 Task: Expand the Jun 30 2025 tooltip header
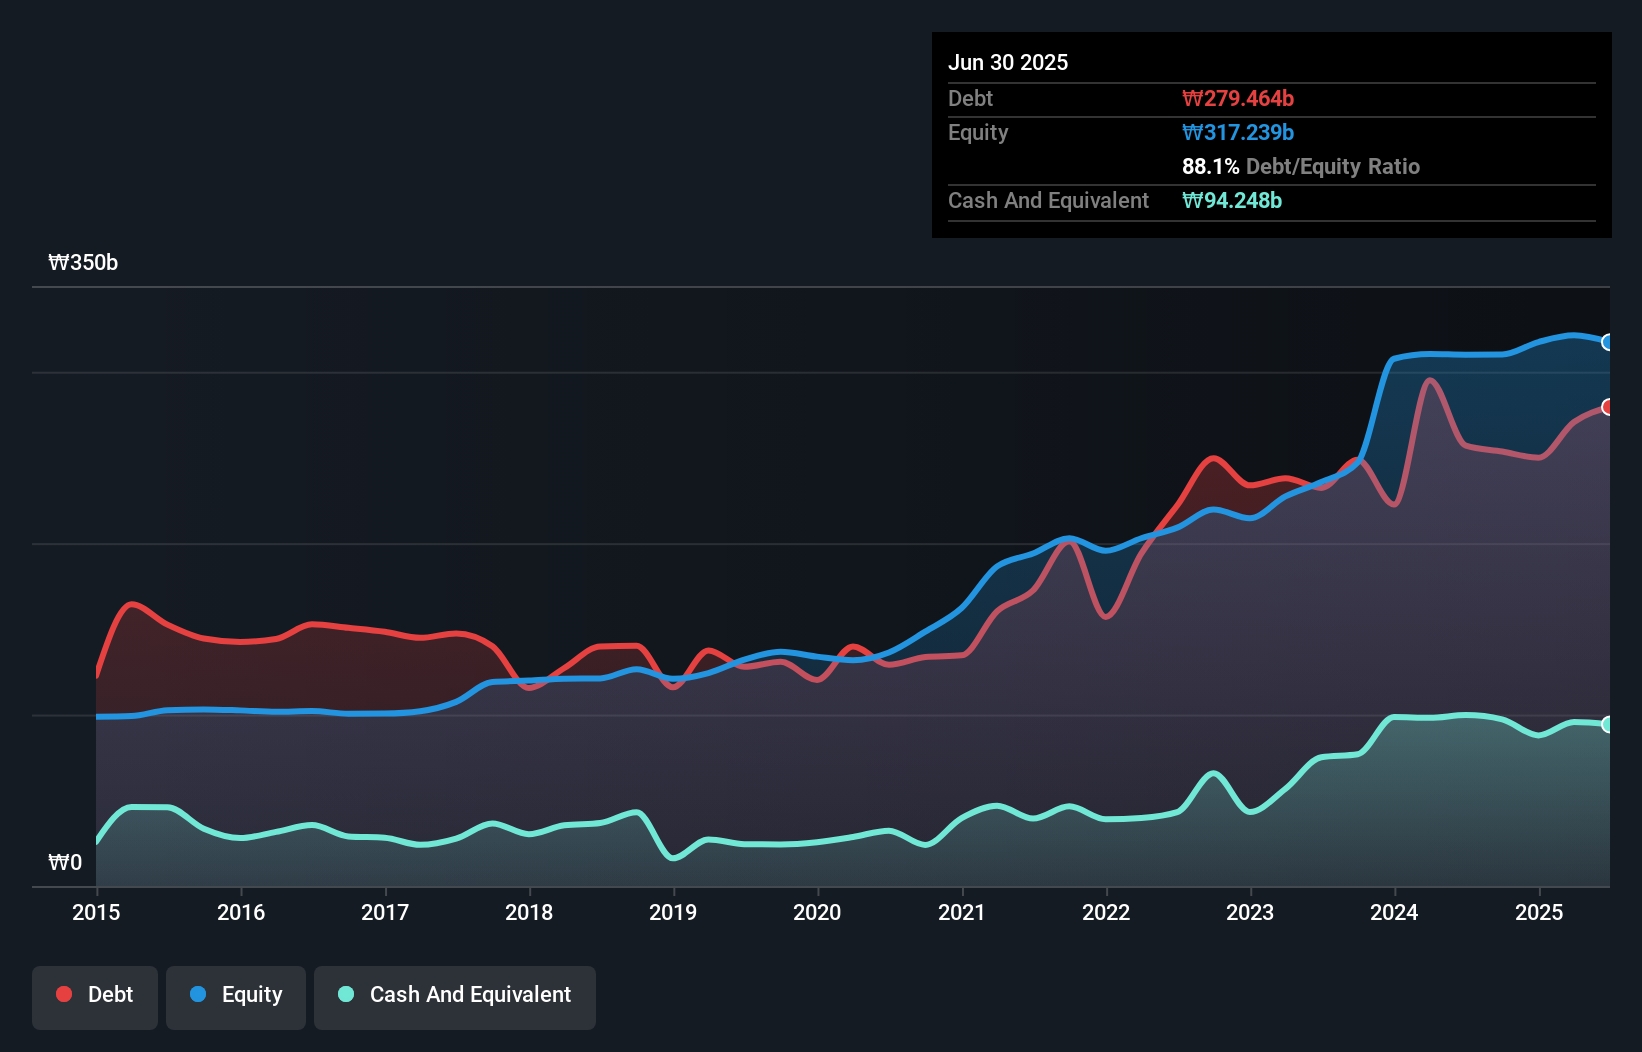tap(1008, 62)
